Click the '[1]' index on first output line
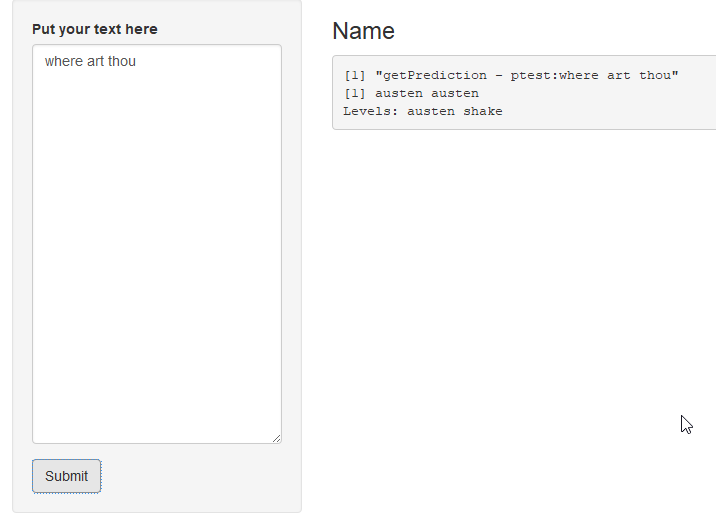 tap(355, 75)
